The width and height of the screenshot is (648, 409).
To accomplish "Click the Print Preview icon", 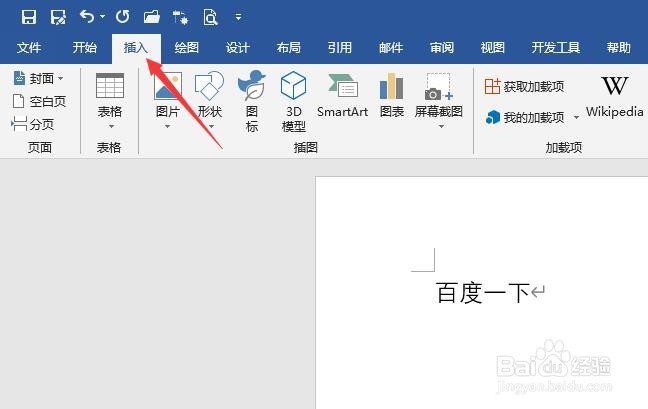I will (210, 18).
